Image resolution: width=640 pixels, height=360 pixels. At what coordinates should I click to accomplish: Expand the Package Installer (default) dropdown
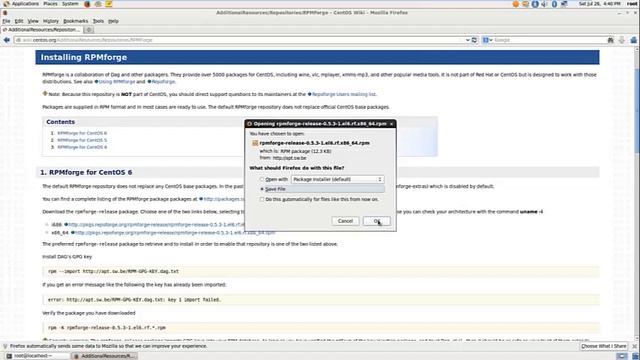337,179
